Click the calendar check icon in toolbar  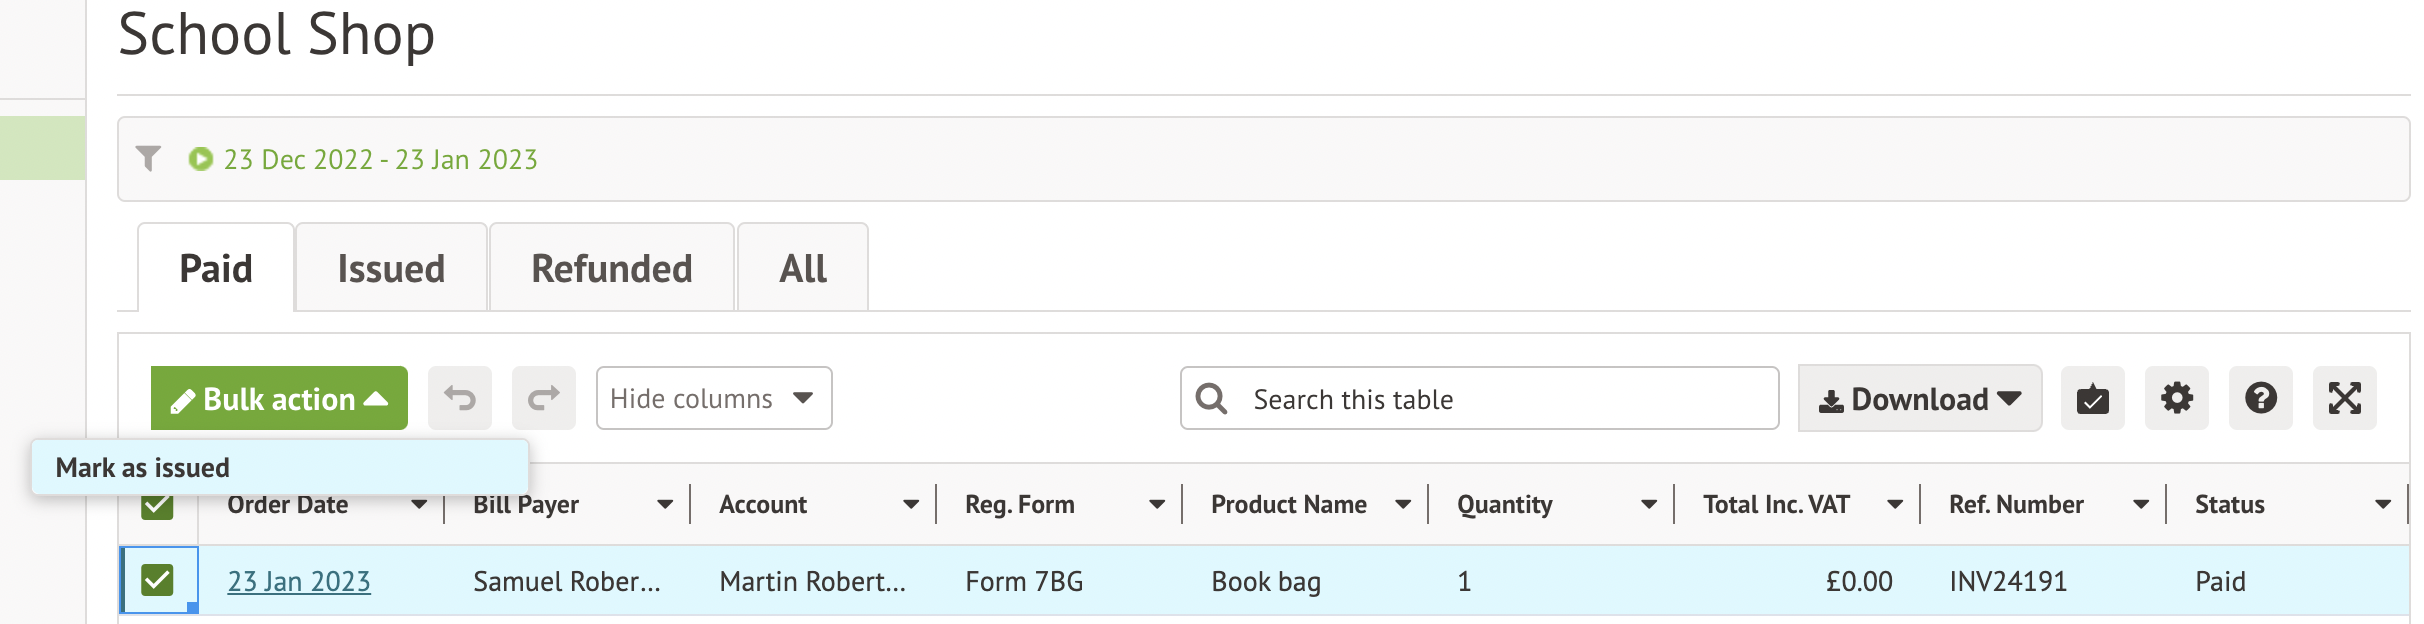[2092, 398]
